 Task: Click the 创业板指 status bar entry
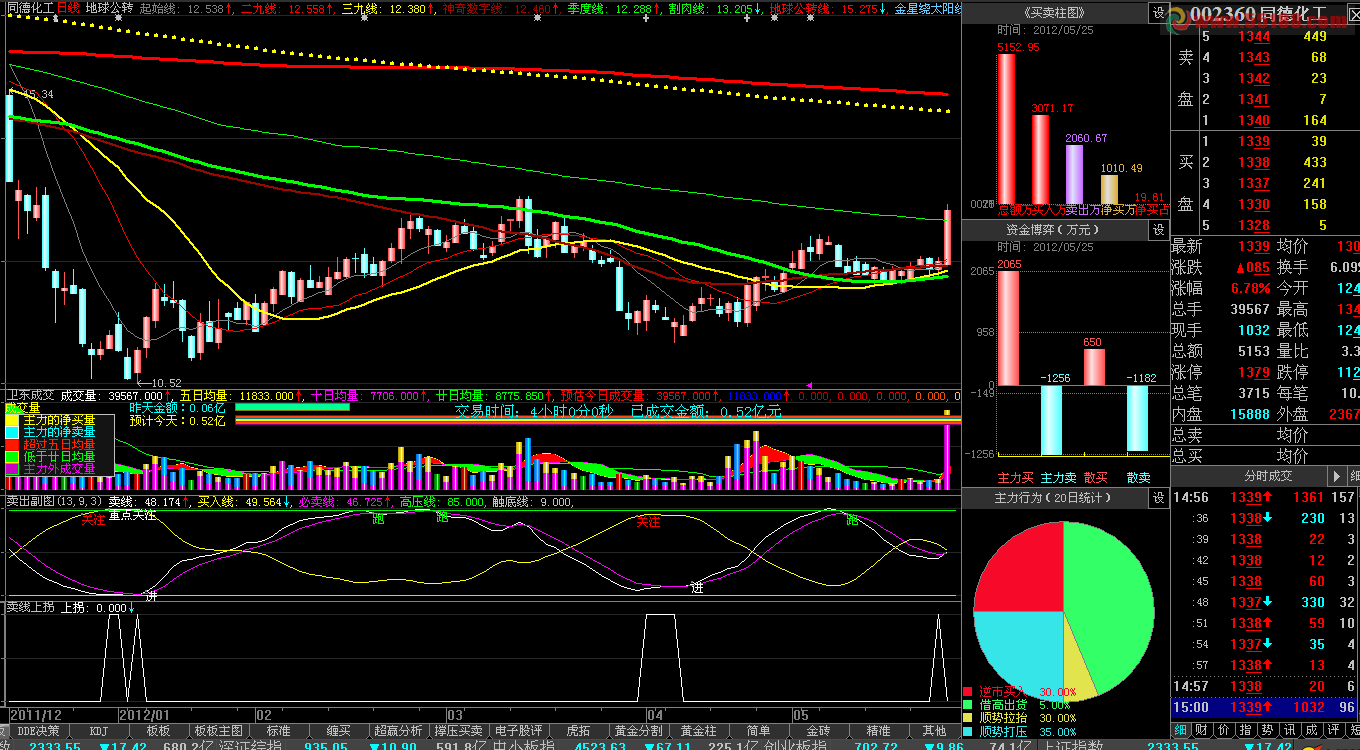(x=795, y=745)
